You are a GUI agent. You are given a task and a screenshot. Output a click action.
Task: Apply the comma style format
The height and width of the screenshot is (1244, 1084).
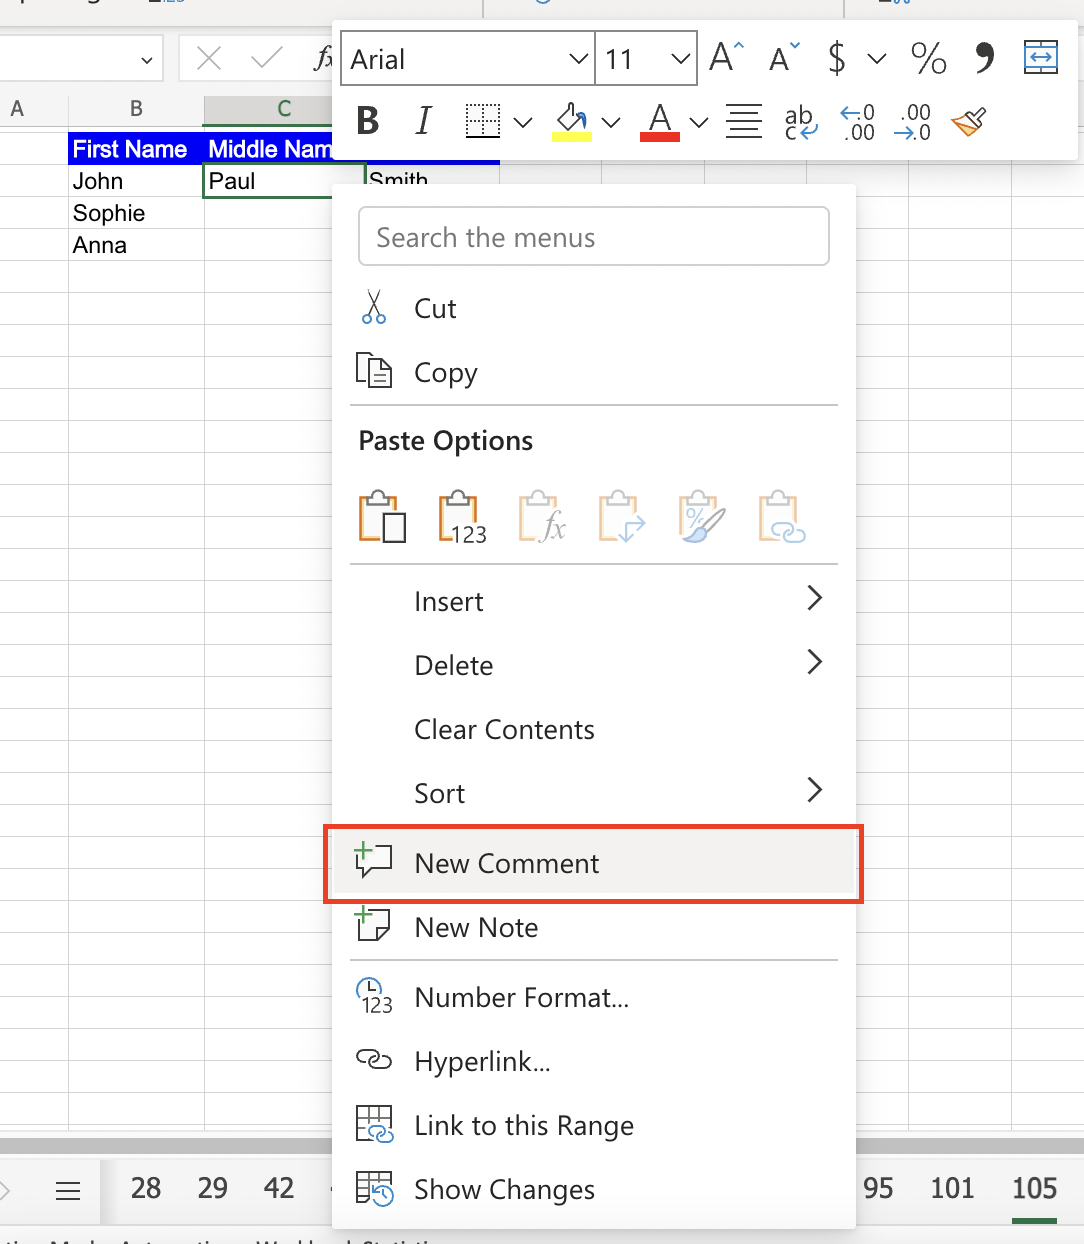[982, 58]
